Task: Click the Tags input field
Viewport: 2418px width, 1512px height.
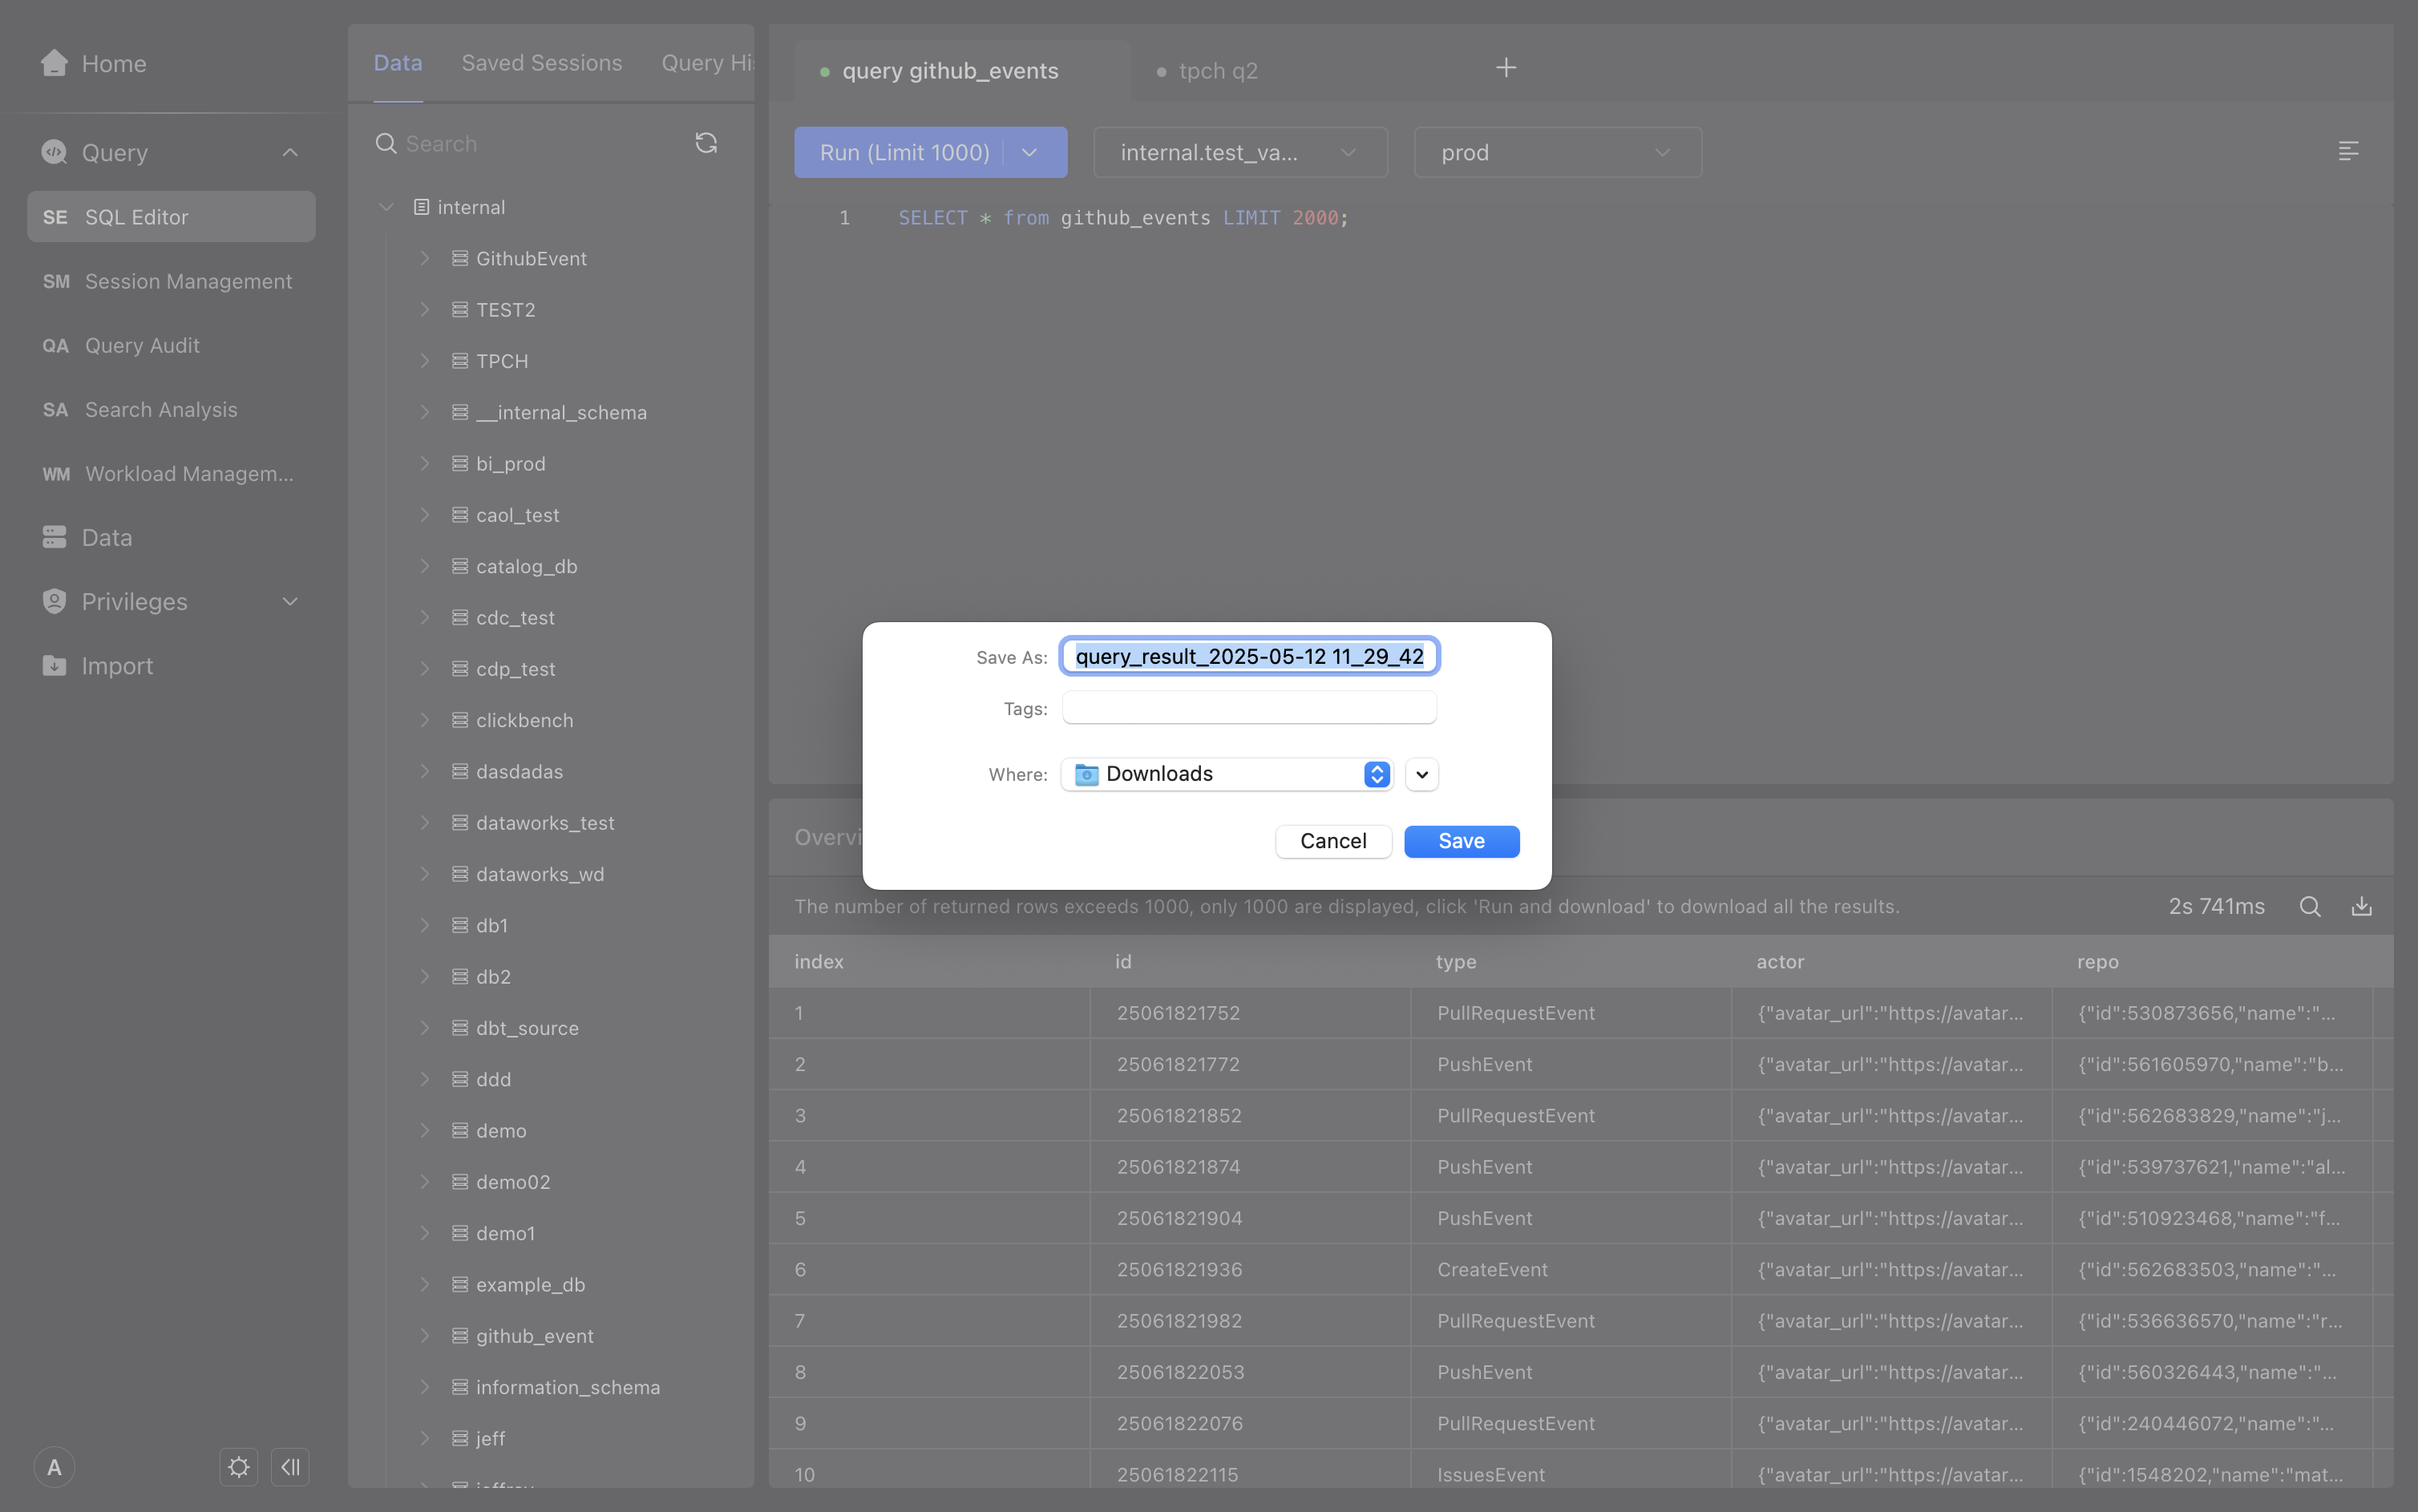Action: (x=1249, y=707)
